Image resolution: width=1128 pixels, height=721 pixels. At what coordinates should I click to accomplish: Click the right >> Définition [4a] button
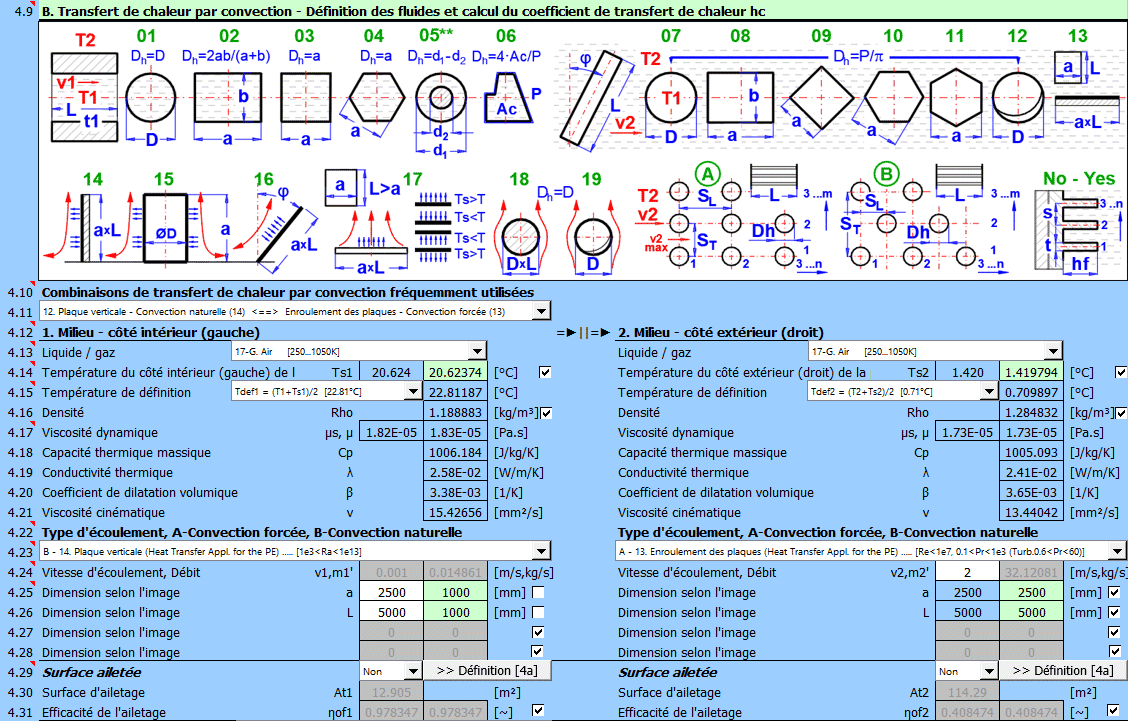click(x=1062, y=671)
